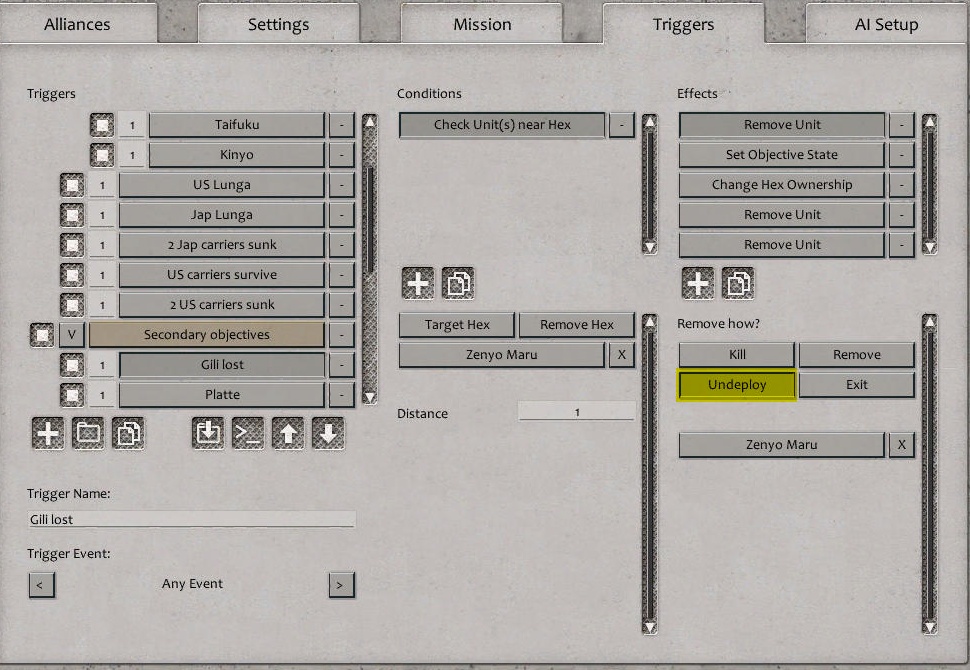Toggle the US Lunga trigger checkbox
Image resolution: width=970 pixels, height=670 pixels.
(x=72, y=185)
